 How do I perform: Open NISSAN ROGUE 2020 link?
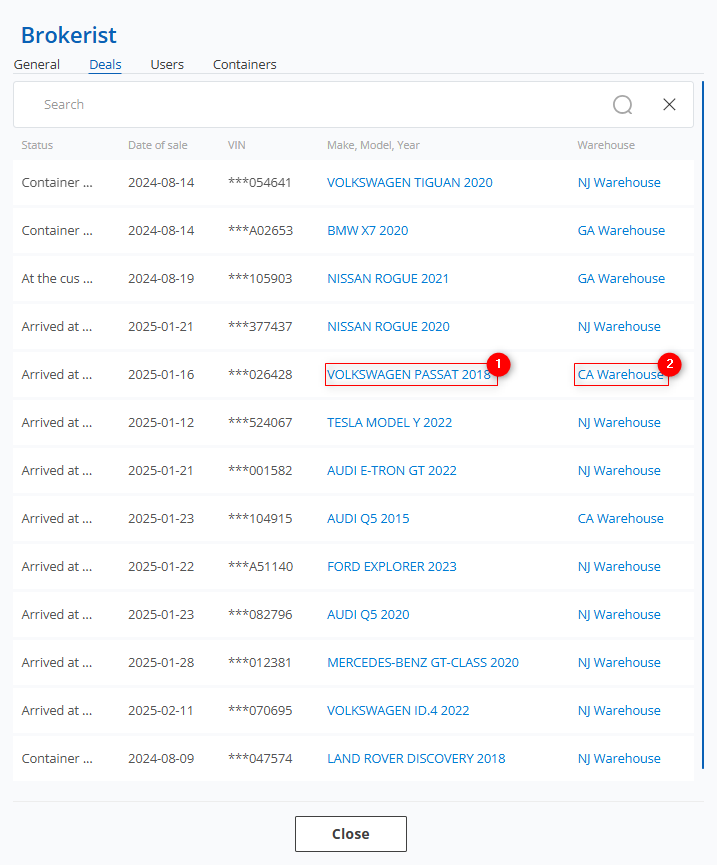point(388,327)
